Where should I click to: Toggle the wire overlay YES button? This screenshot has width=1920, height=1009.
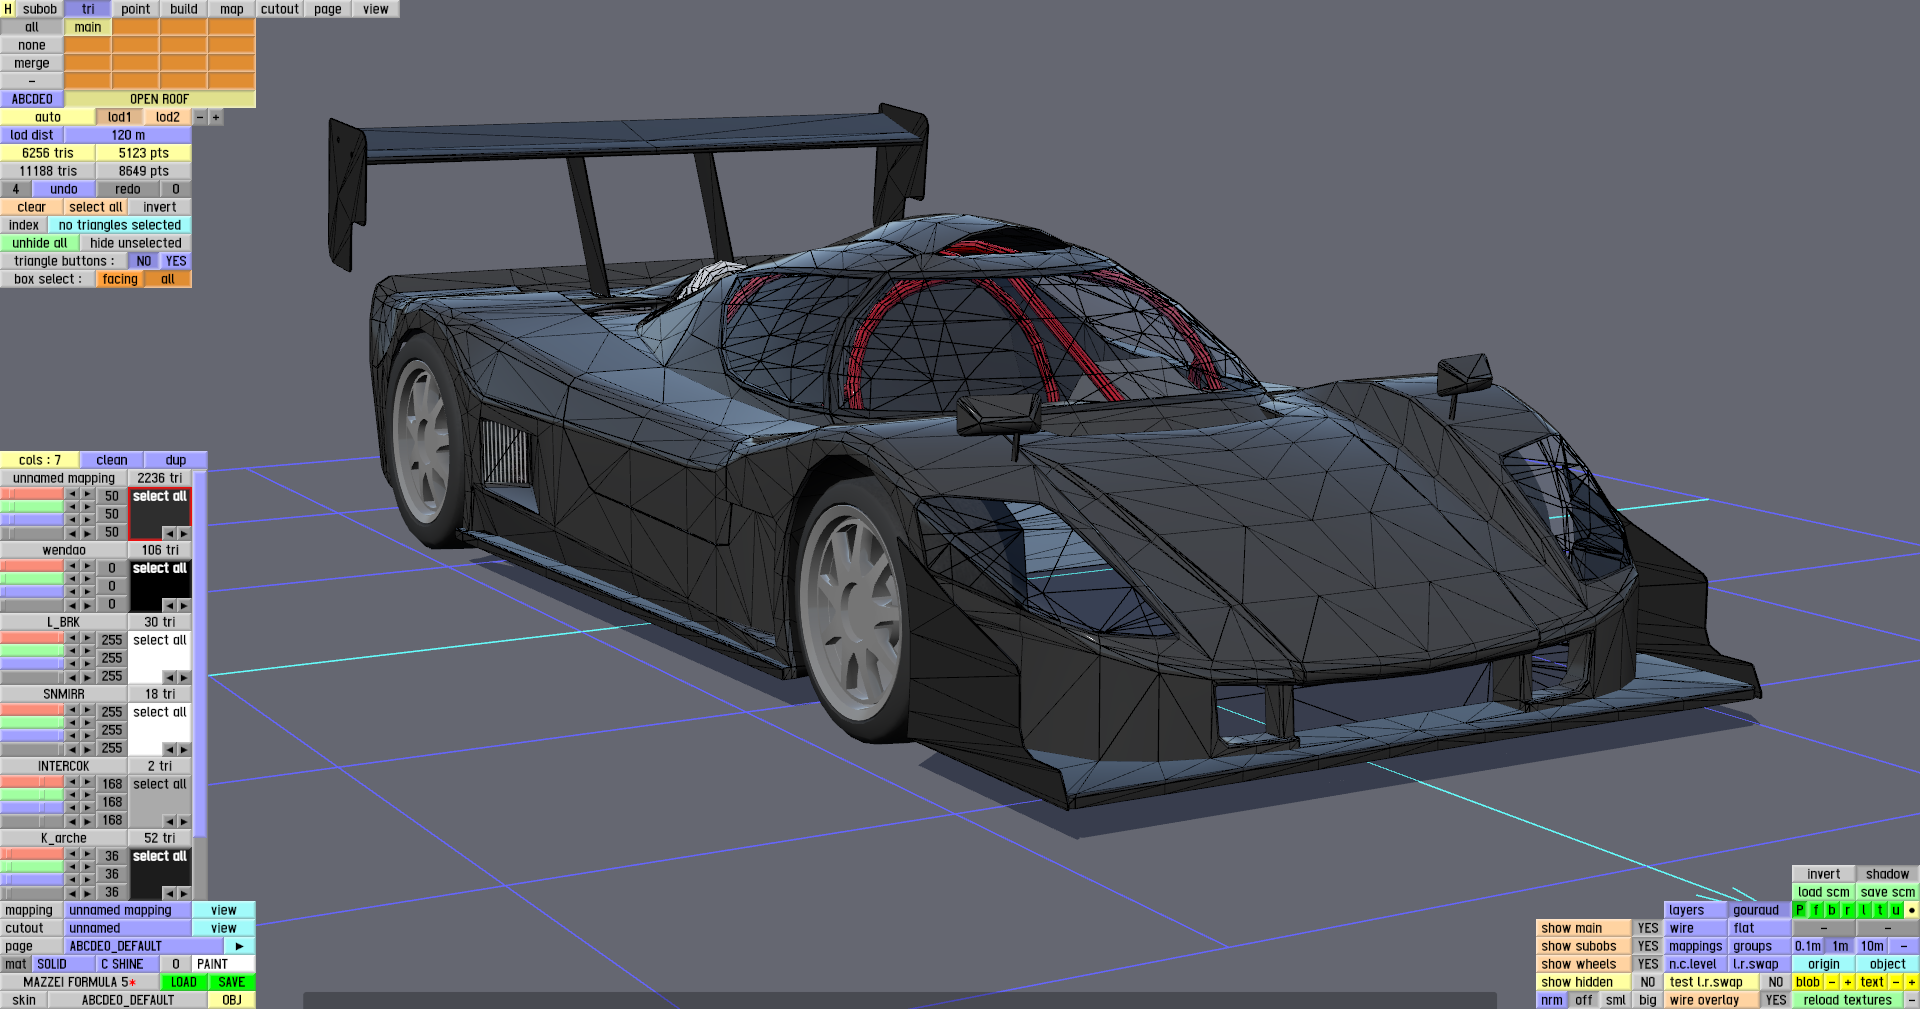tap(1776, 1000)
